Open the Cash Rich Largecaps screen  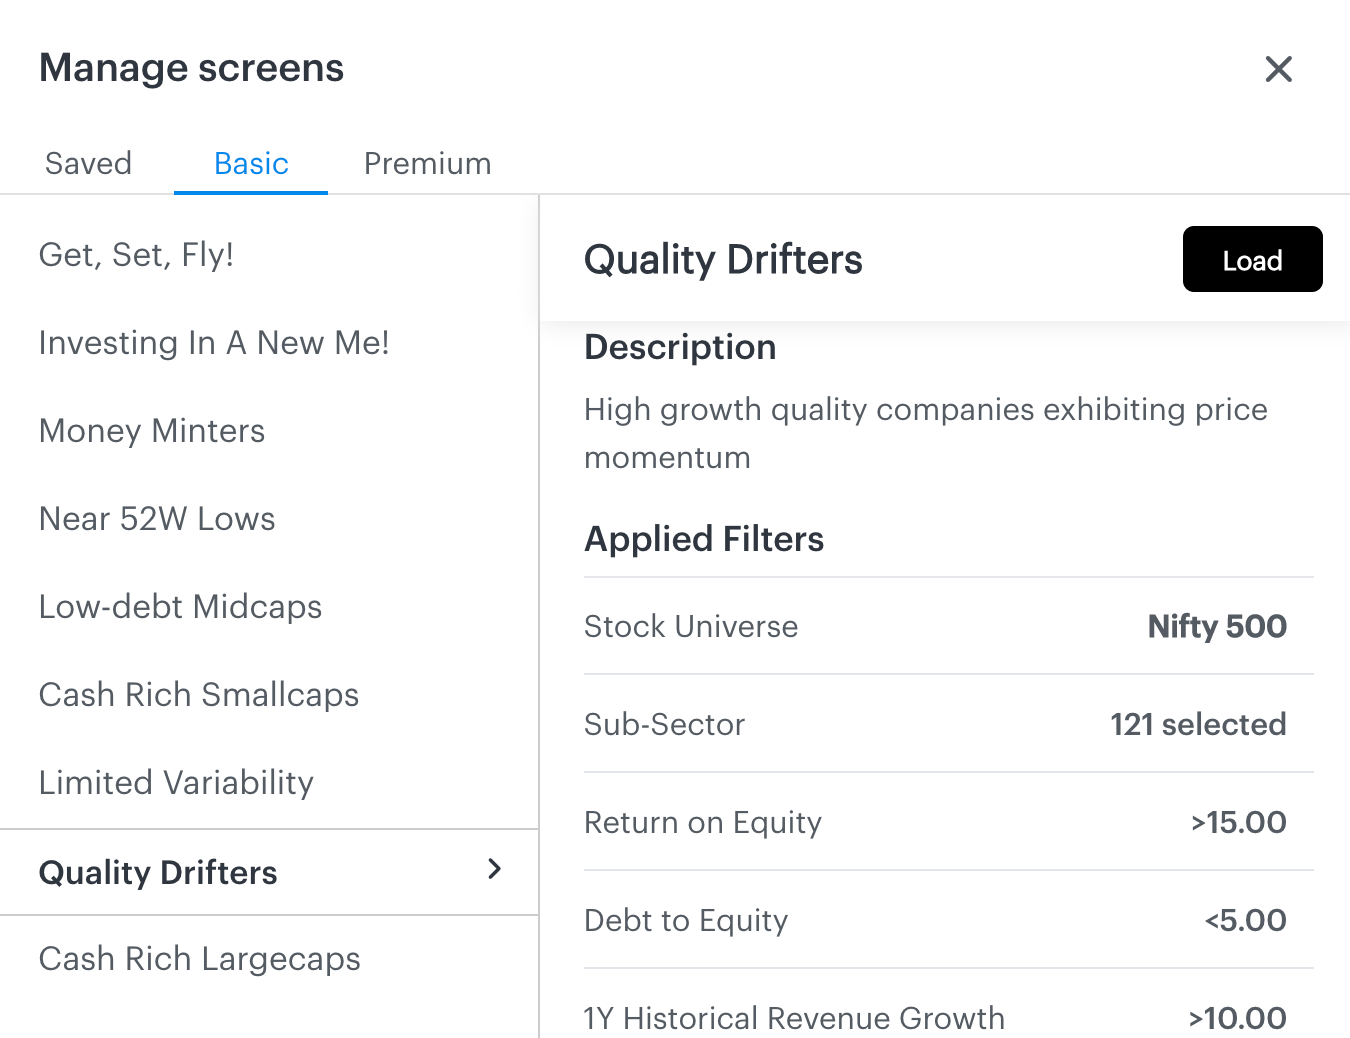199,959
